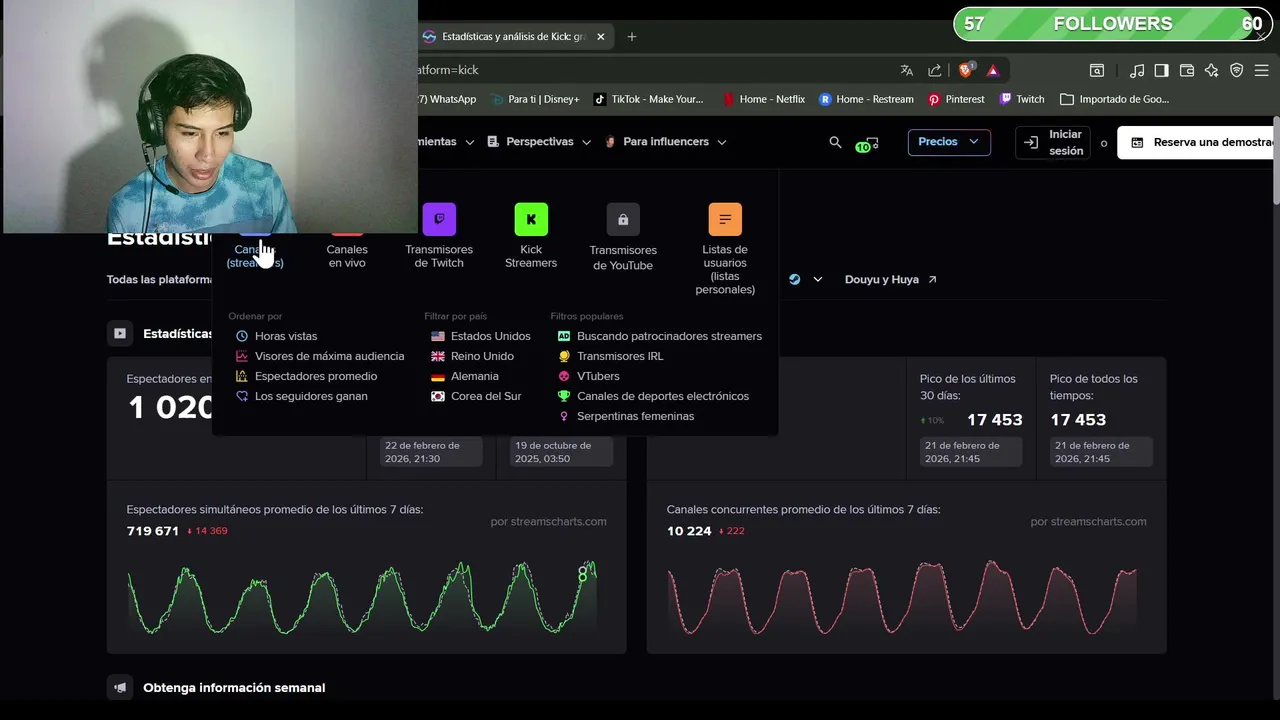Select Canales de deportes electrónicos filter

click(653, 396)
